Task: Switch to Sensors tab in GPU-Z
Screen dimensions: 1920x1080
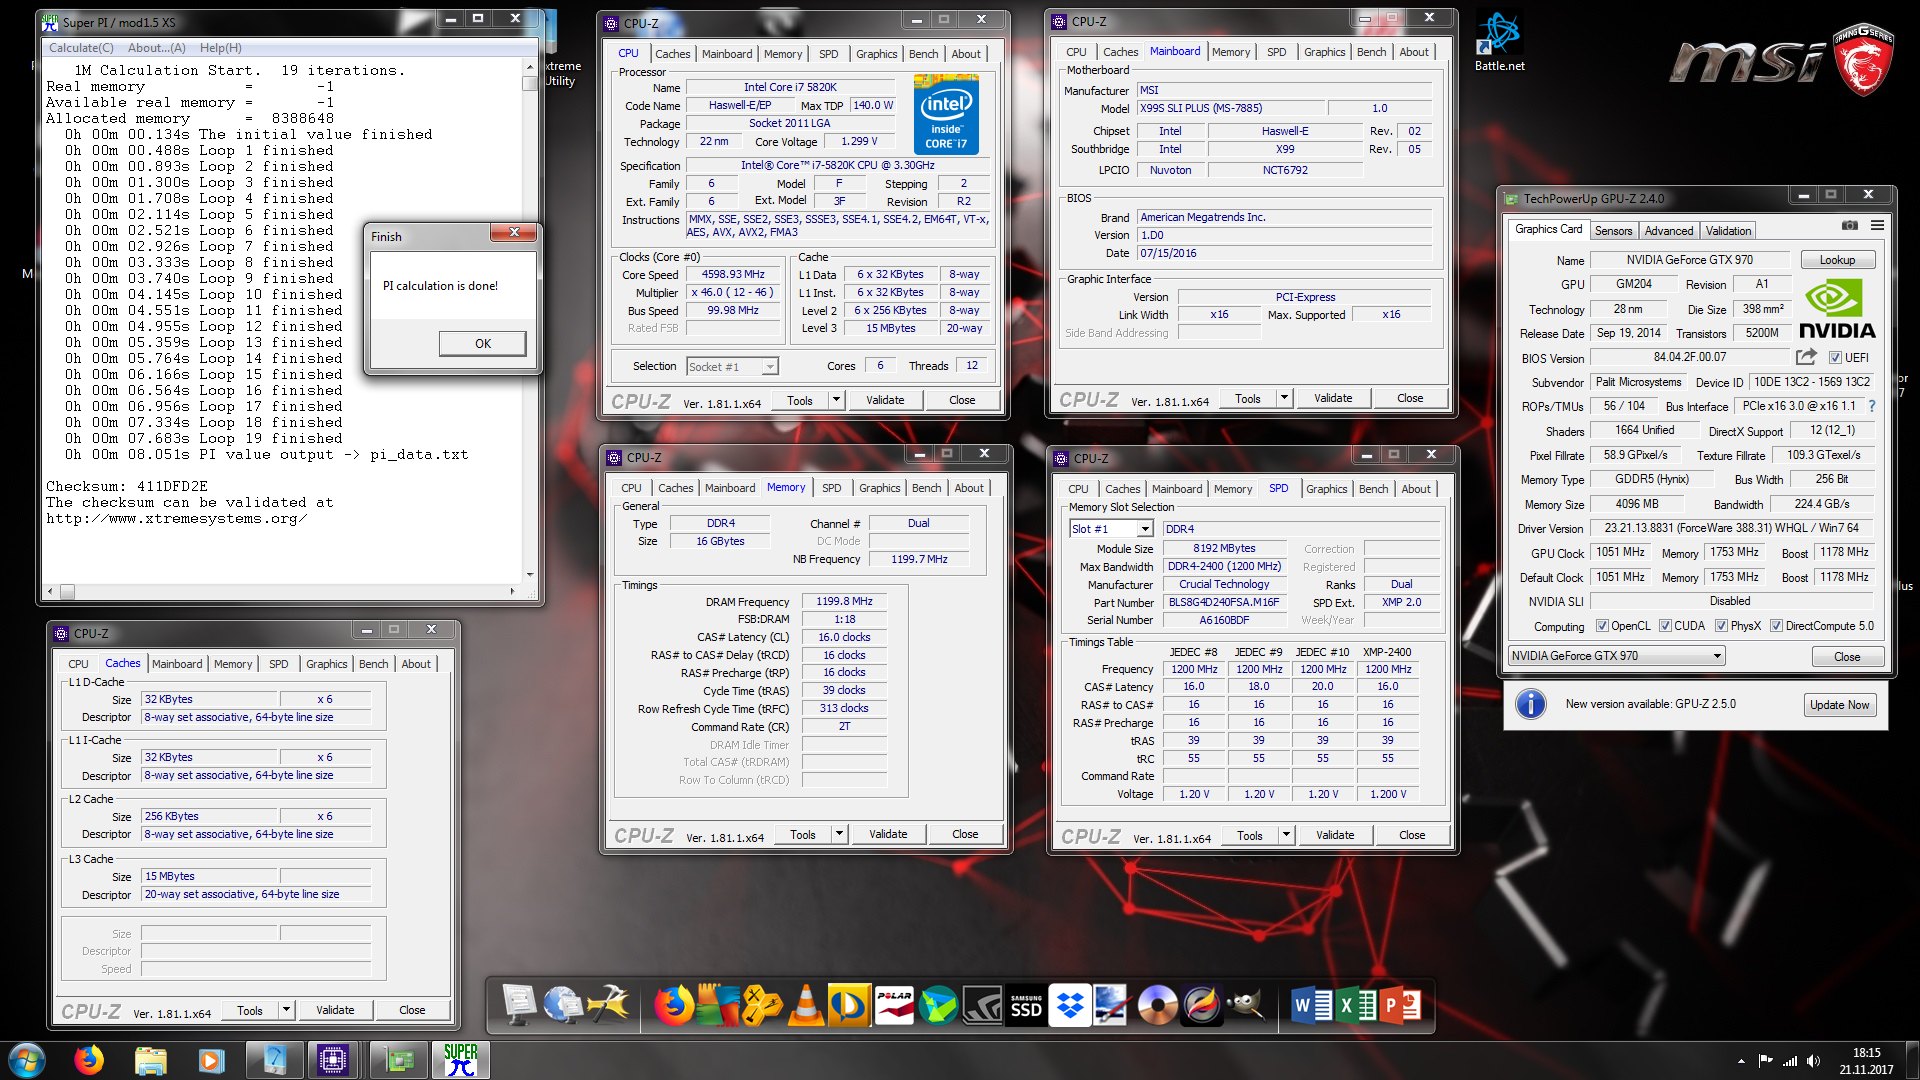Action: point(1613,231)
